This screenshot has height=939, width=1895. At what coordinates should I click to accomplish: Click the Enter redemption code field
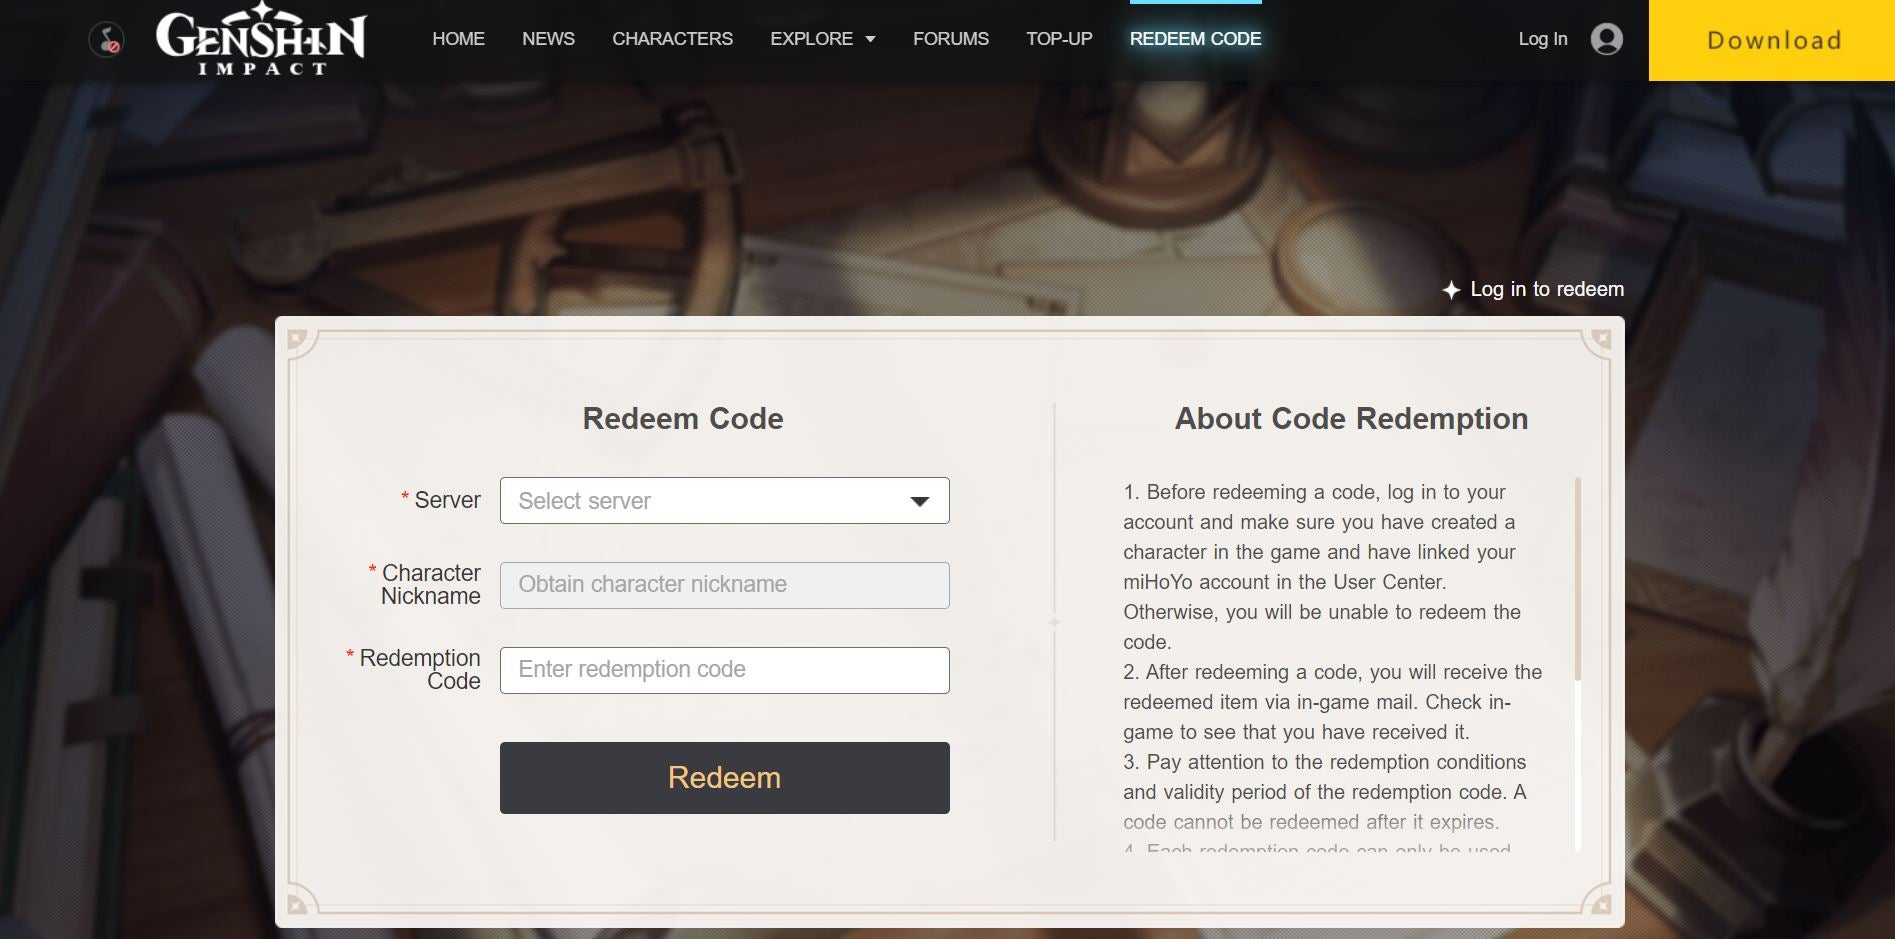[724, 670]
